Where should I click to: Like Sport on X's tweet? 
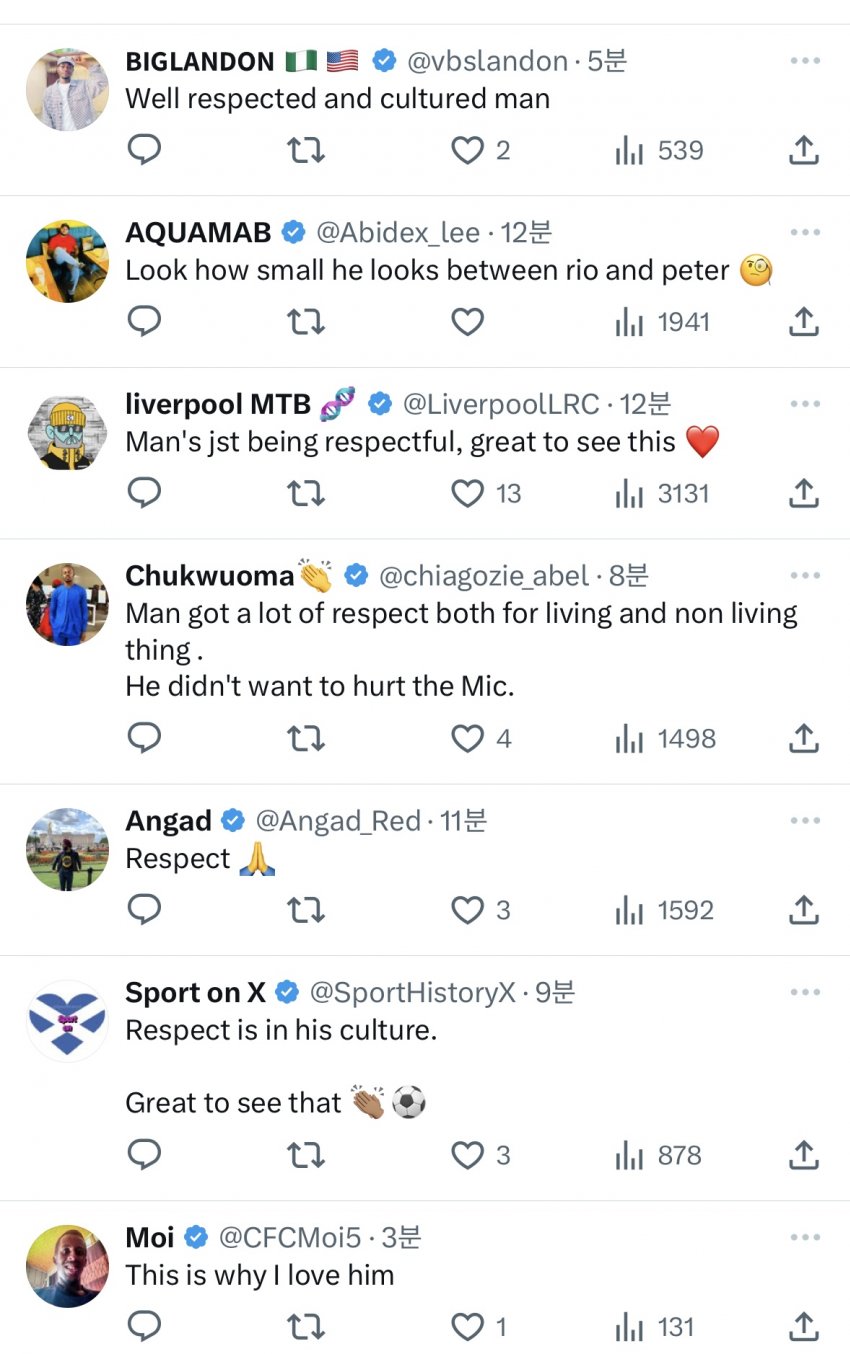[x=467, y=1156]
